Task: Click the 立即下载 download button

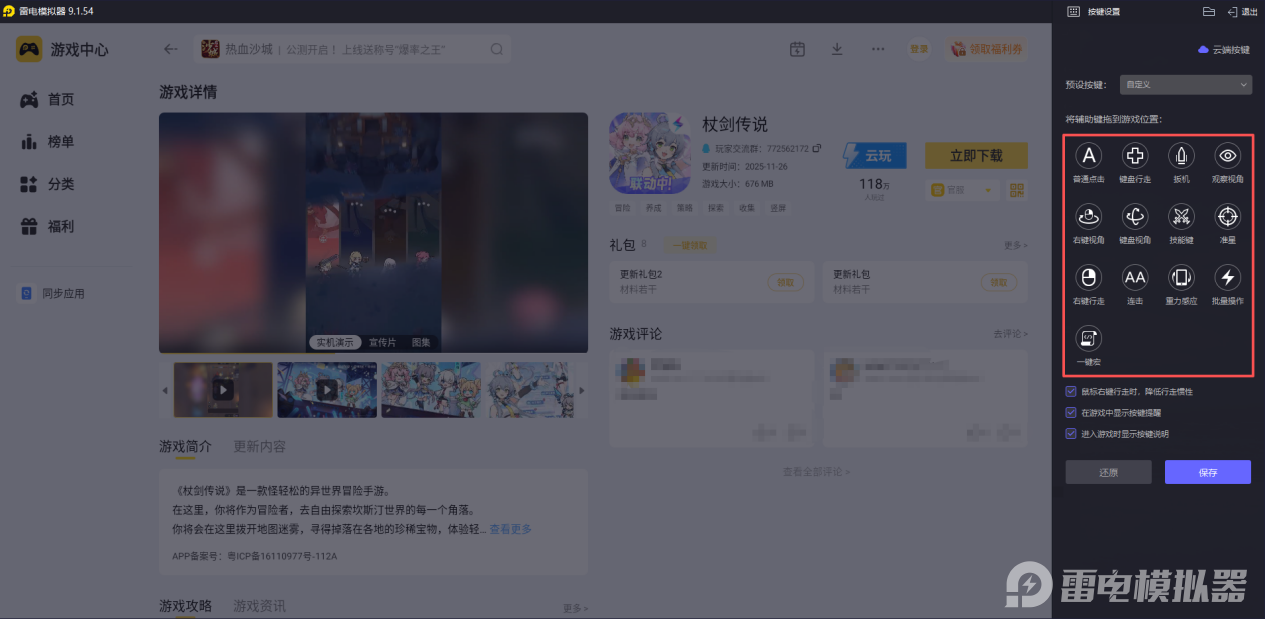Action: pyautogui.click(x=975, y=155)
